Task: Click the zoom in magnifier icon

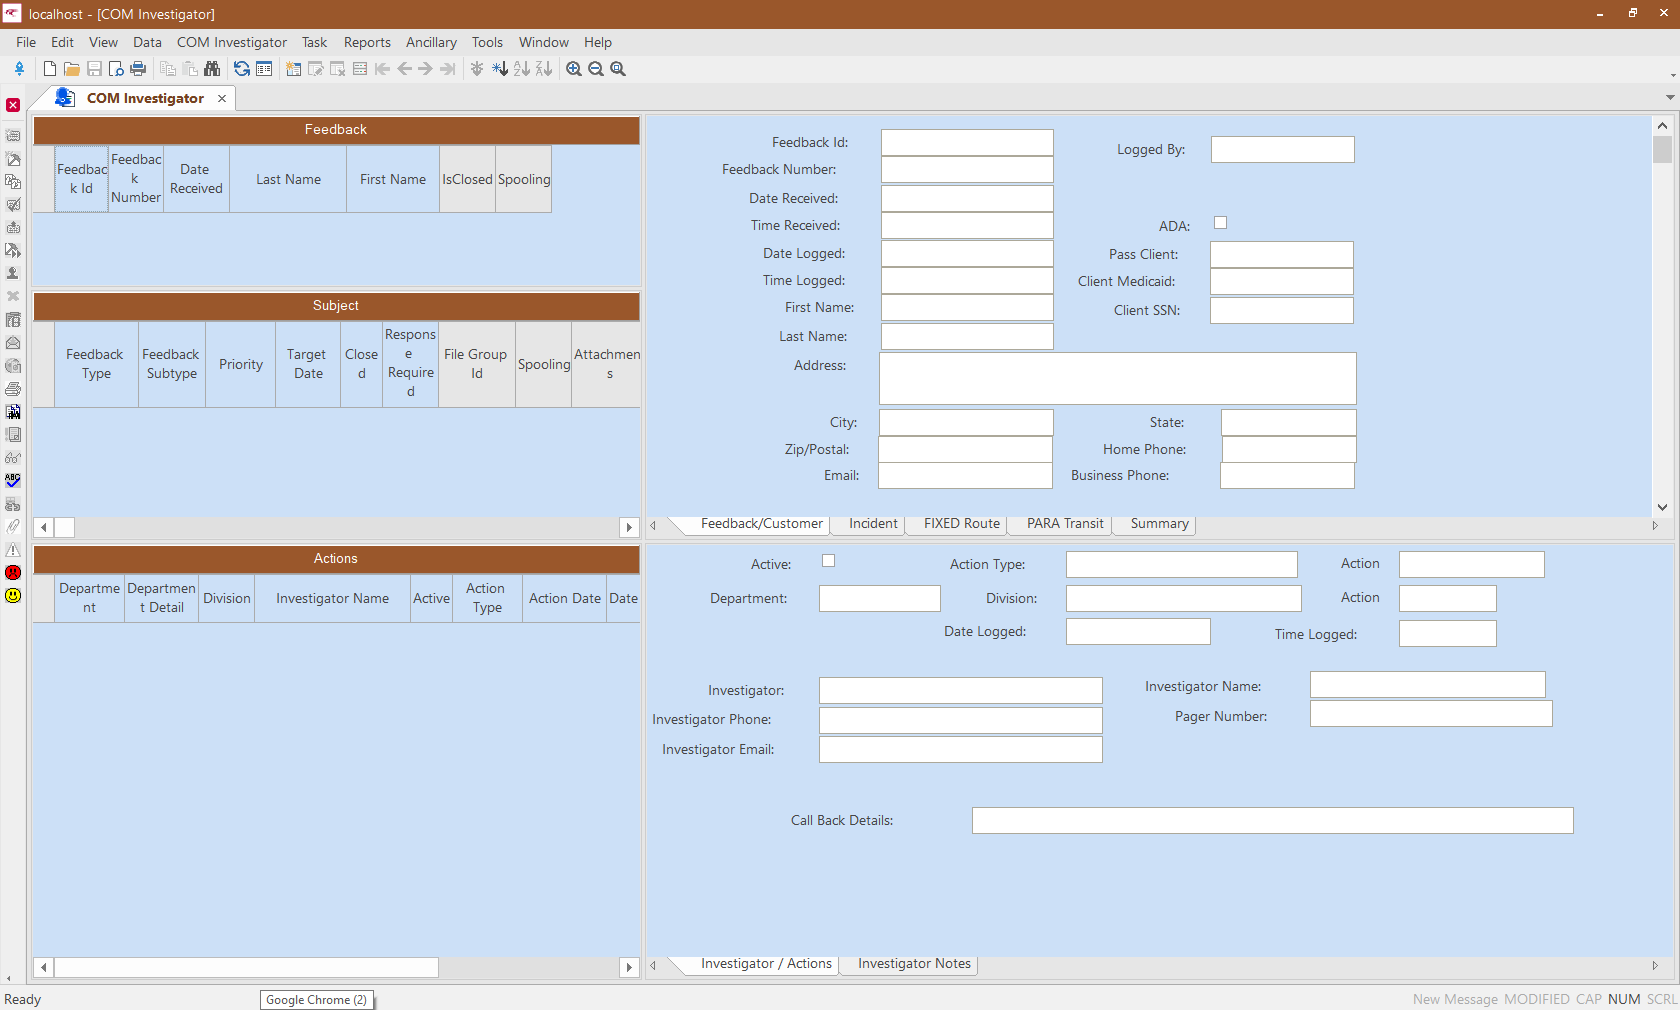Action: [574, 69]
